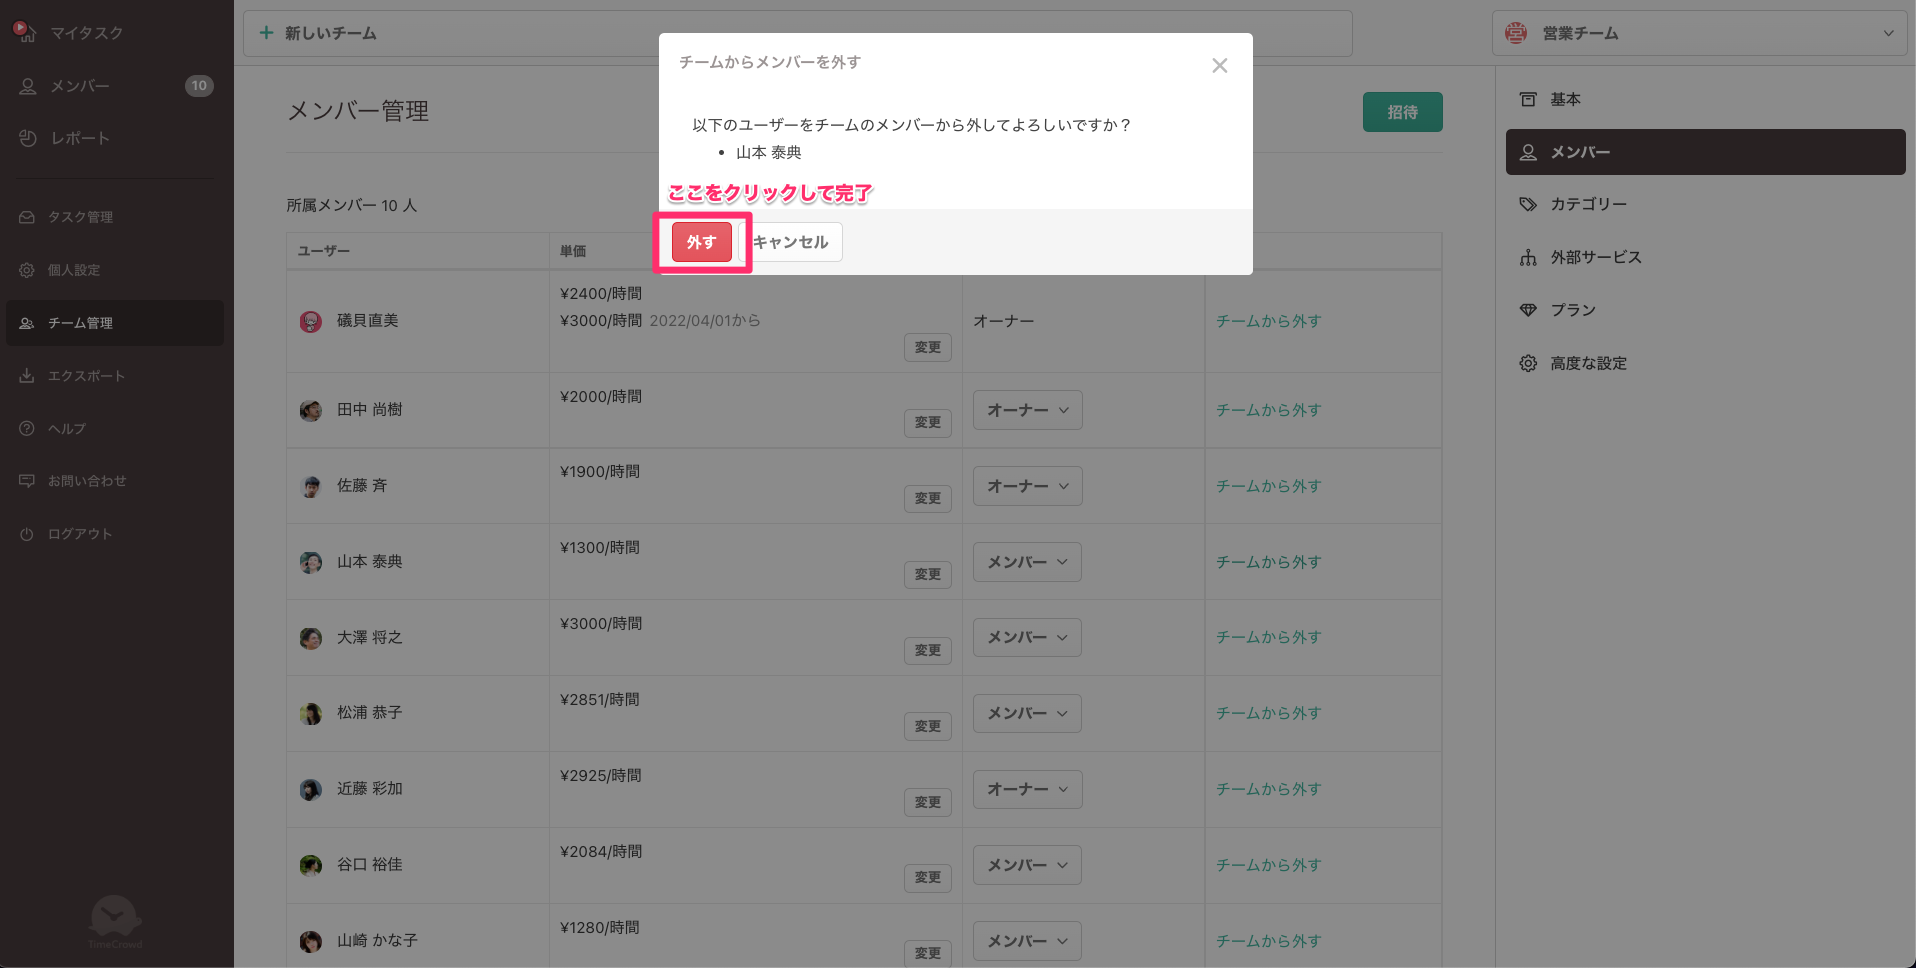
Task: Click キャンセル in the dialog
Action: (x=791, y=242)
